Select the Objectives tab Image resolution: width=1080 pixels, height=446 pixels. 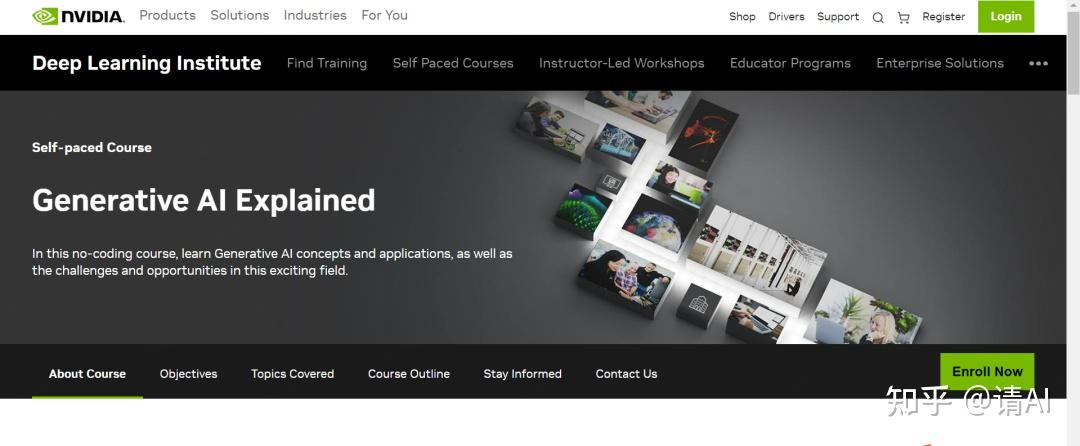pyautogui.click(x=188, y=374)
